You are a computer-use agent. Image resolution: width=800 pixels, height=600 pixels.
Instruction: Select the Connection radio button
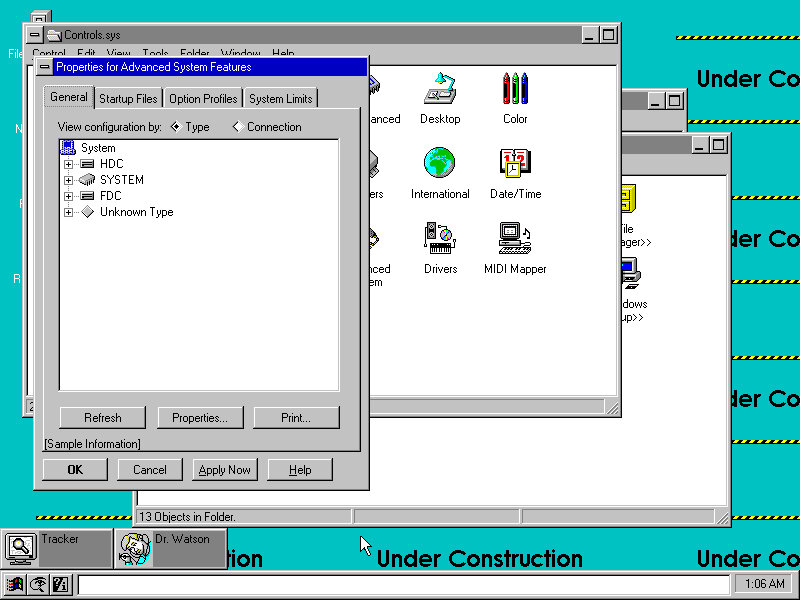[237, 127]
